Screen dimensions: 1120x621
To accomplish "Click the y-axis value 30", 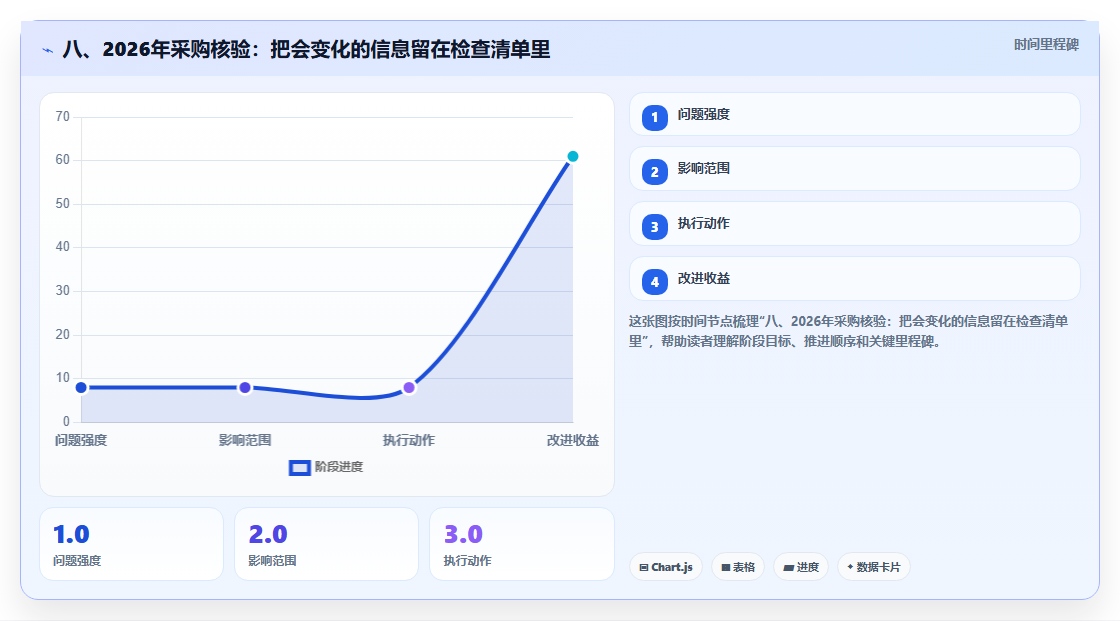I will point(63,291).
